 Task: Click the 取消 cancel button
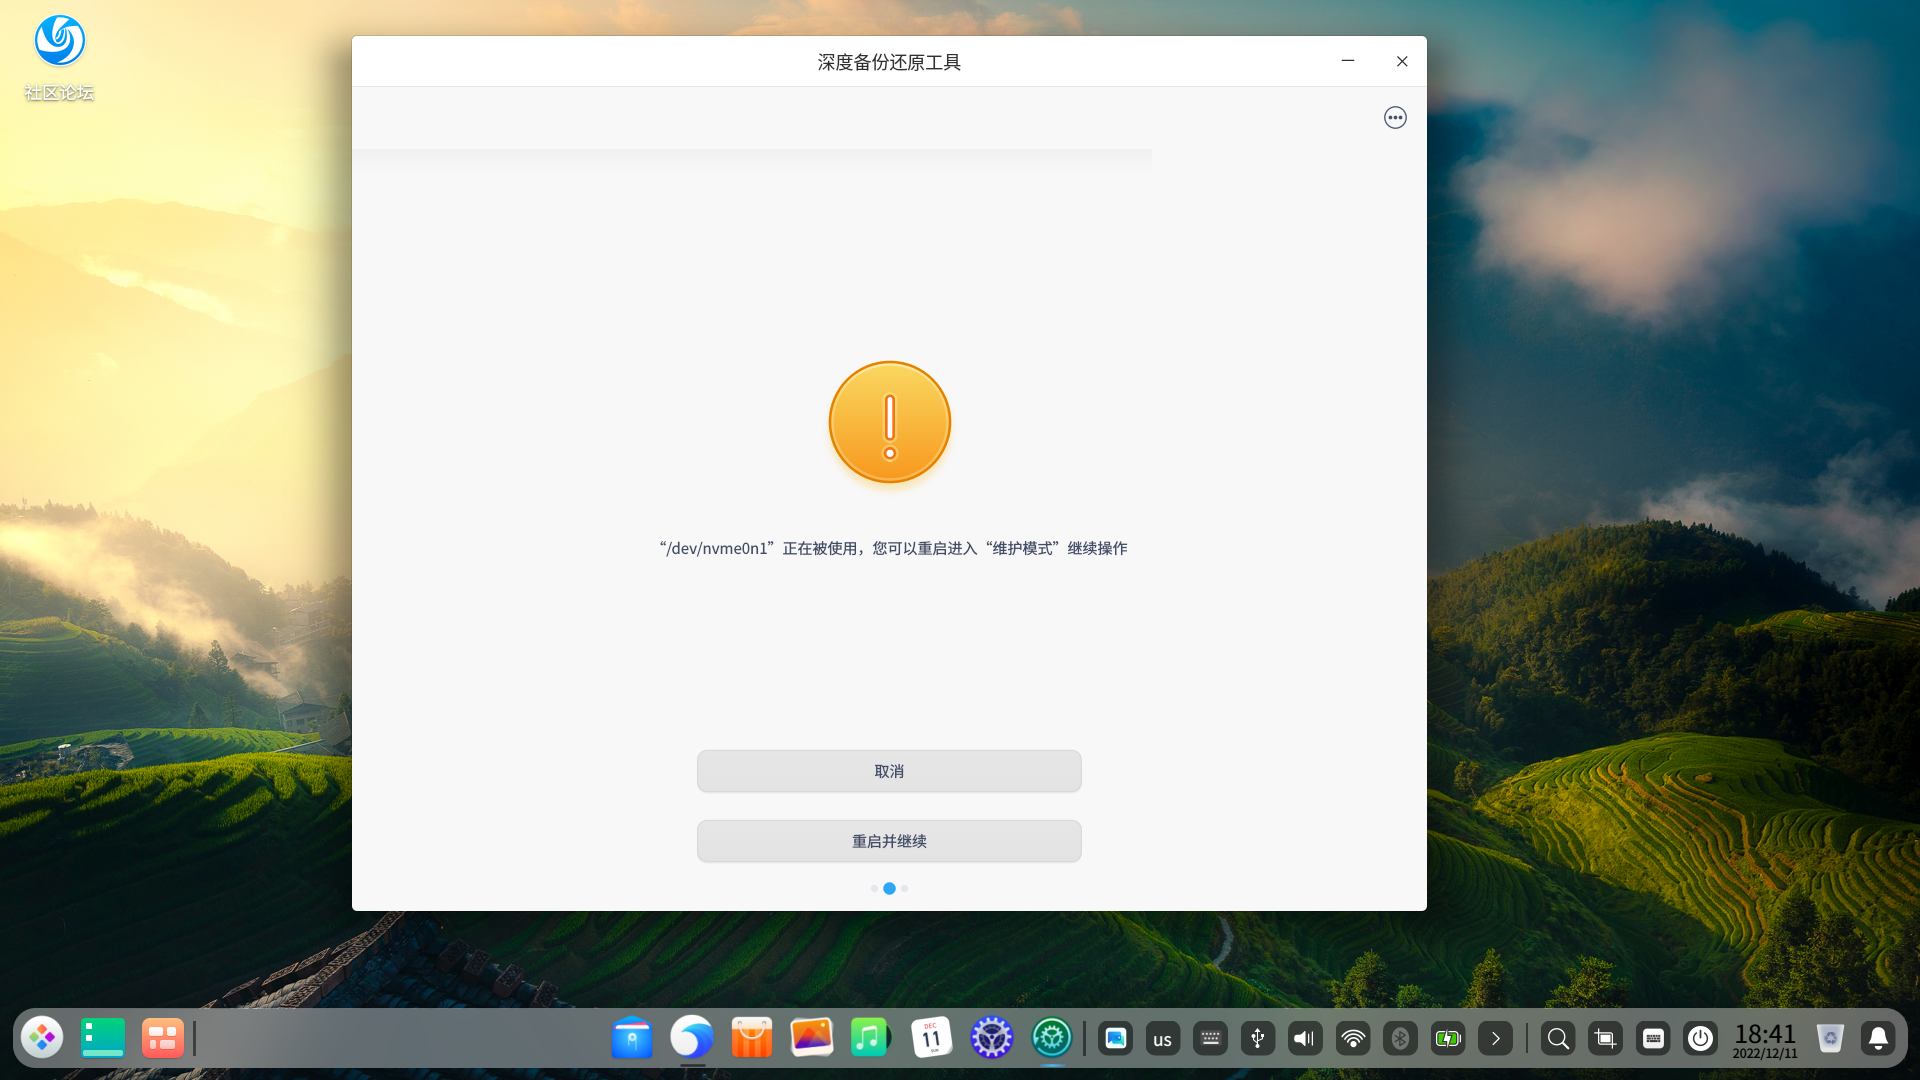coord(889,771)
